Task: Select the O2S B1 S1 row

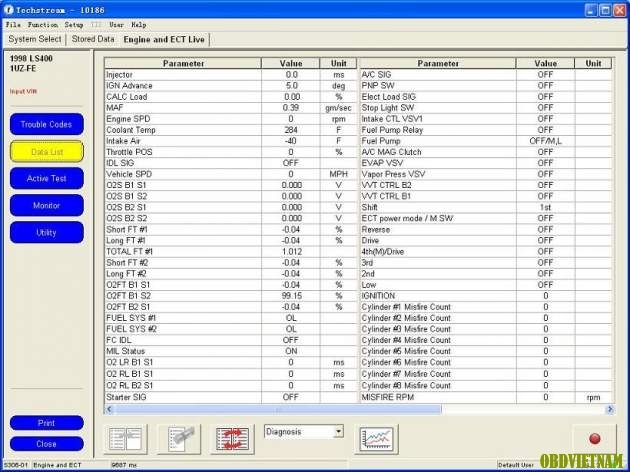Action: point(231,185)
